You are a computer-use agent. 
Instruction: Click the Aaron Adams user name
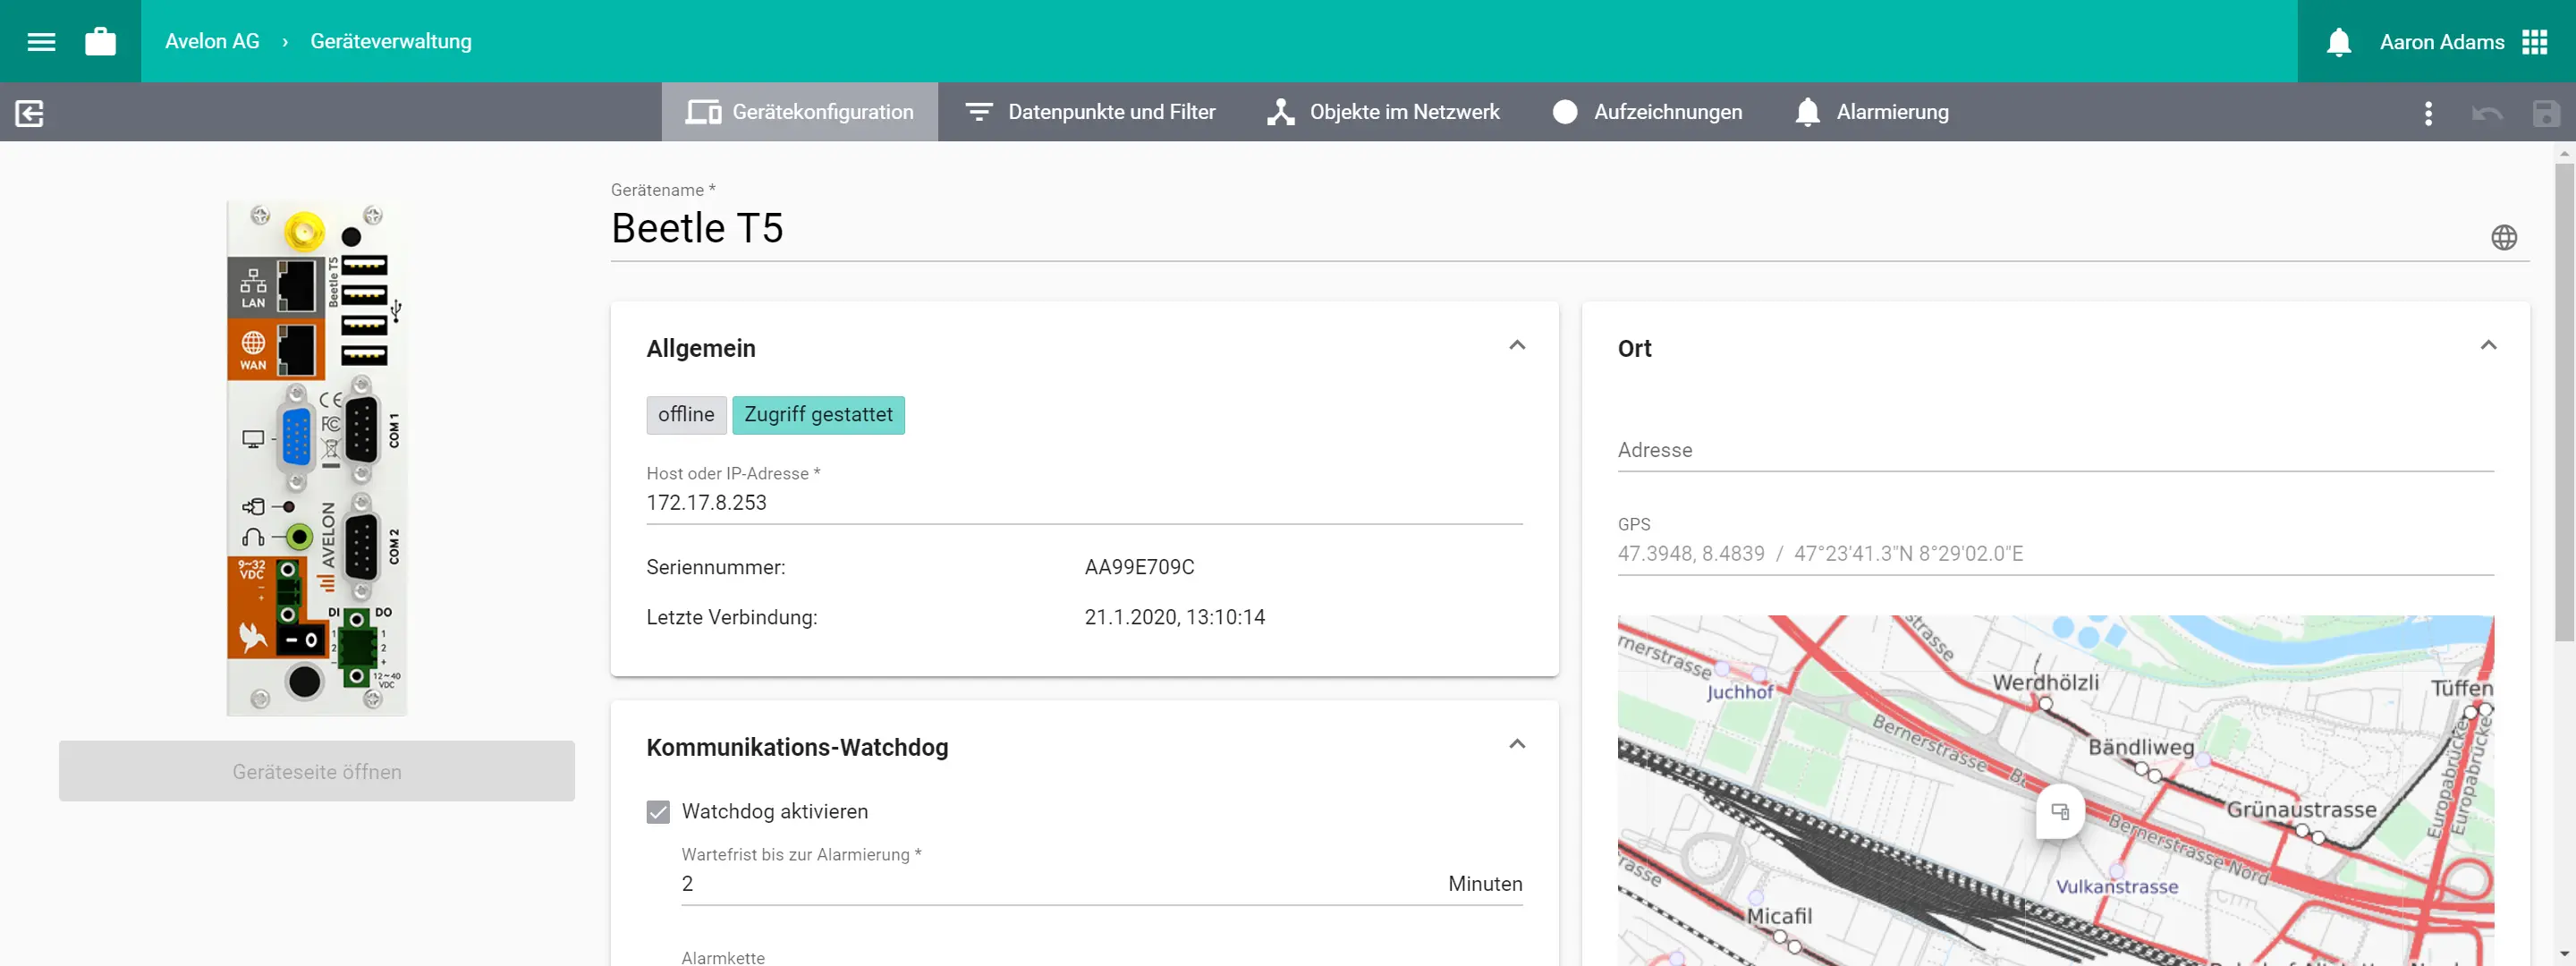pos(2442,42)
